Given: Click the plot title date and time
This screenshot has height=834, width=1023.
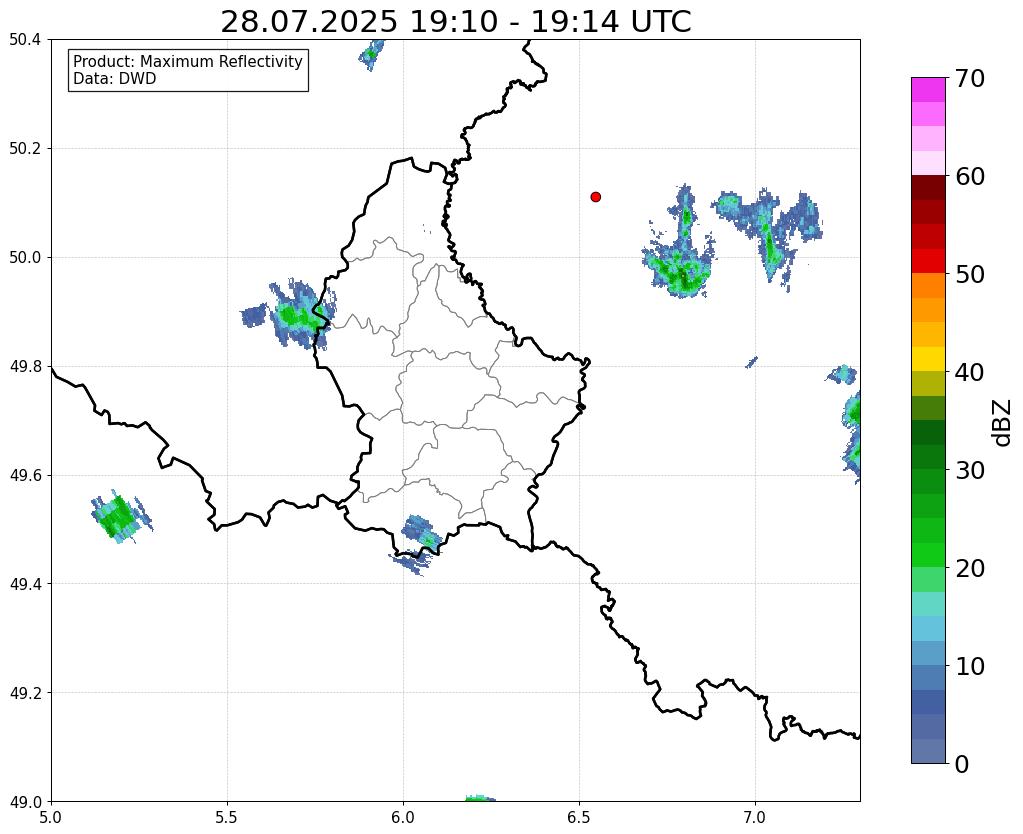Looking at the screenshot, I should (x=455, y=22).
